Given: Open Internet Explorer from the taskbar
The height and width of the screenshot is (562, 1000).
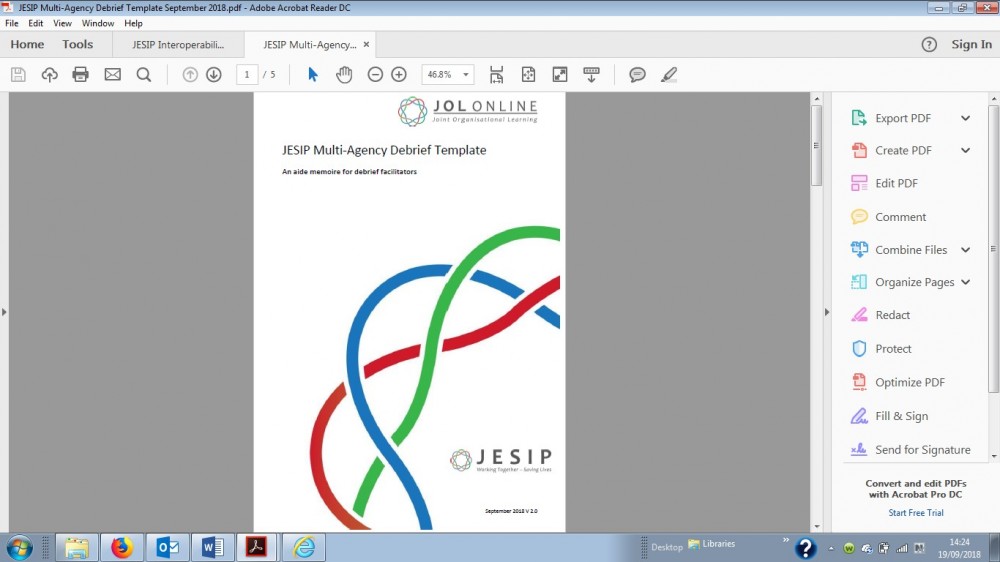Looking at the screenshot, I should tap(304, 547).
